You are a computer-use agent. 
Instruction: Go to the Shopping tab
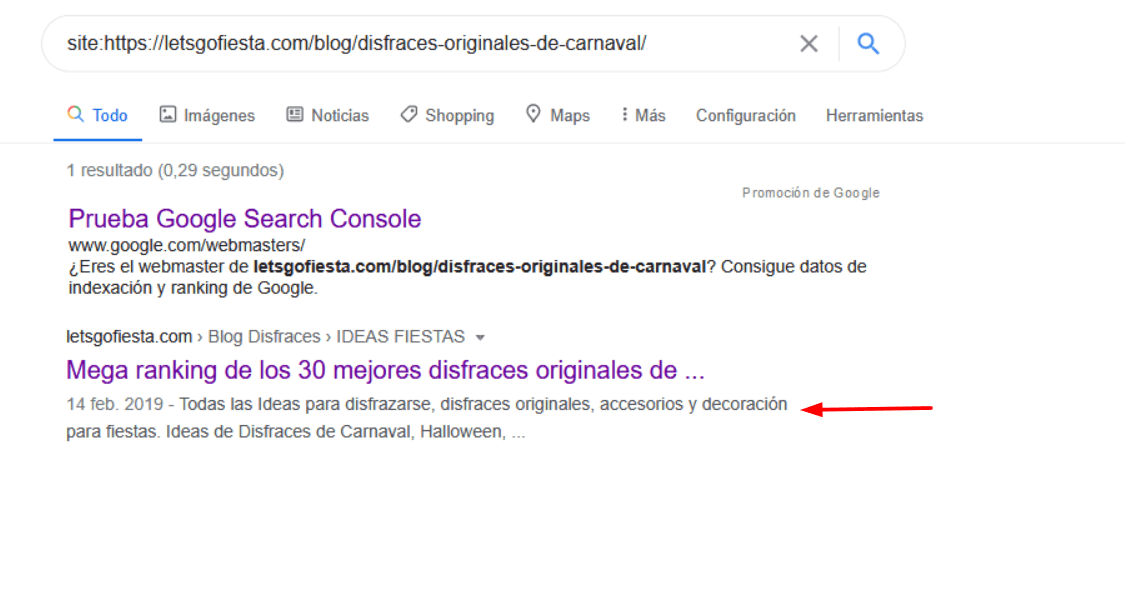click(x=448, y=116)
